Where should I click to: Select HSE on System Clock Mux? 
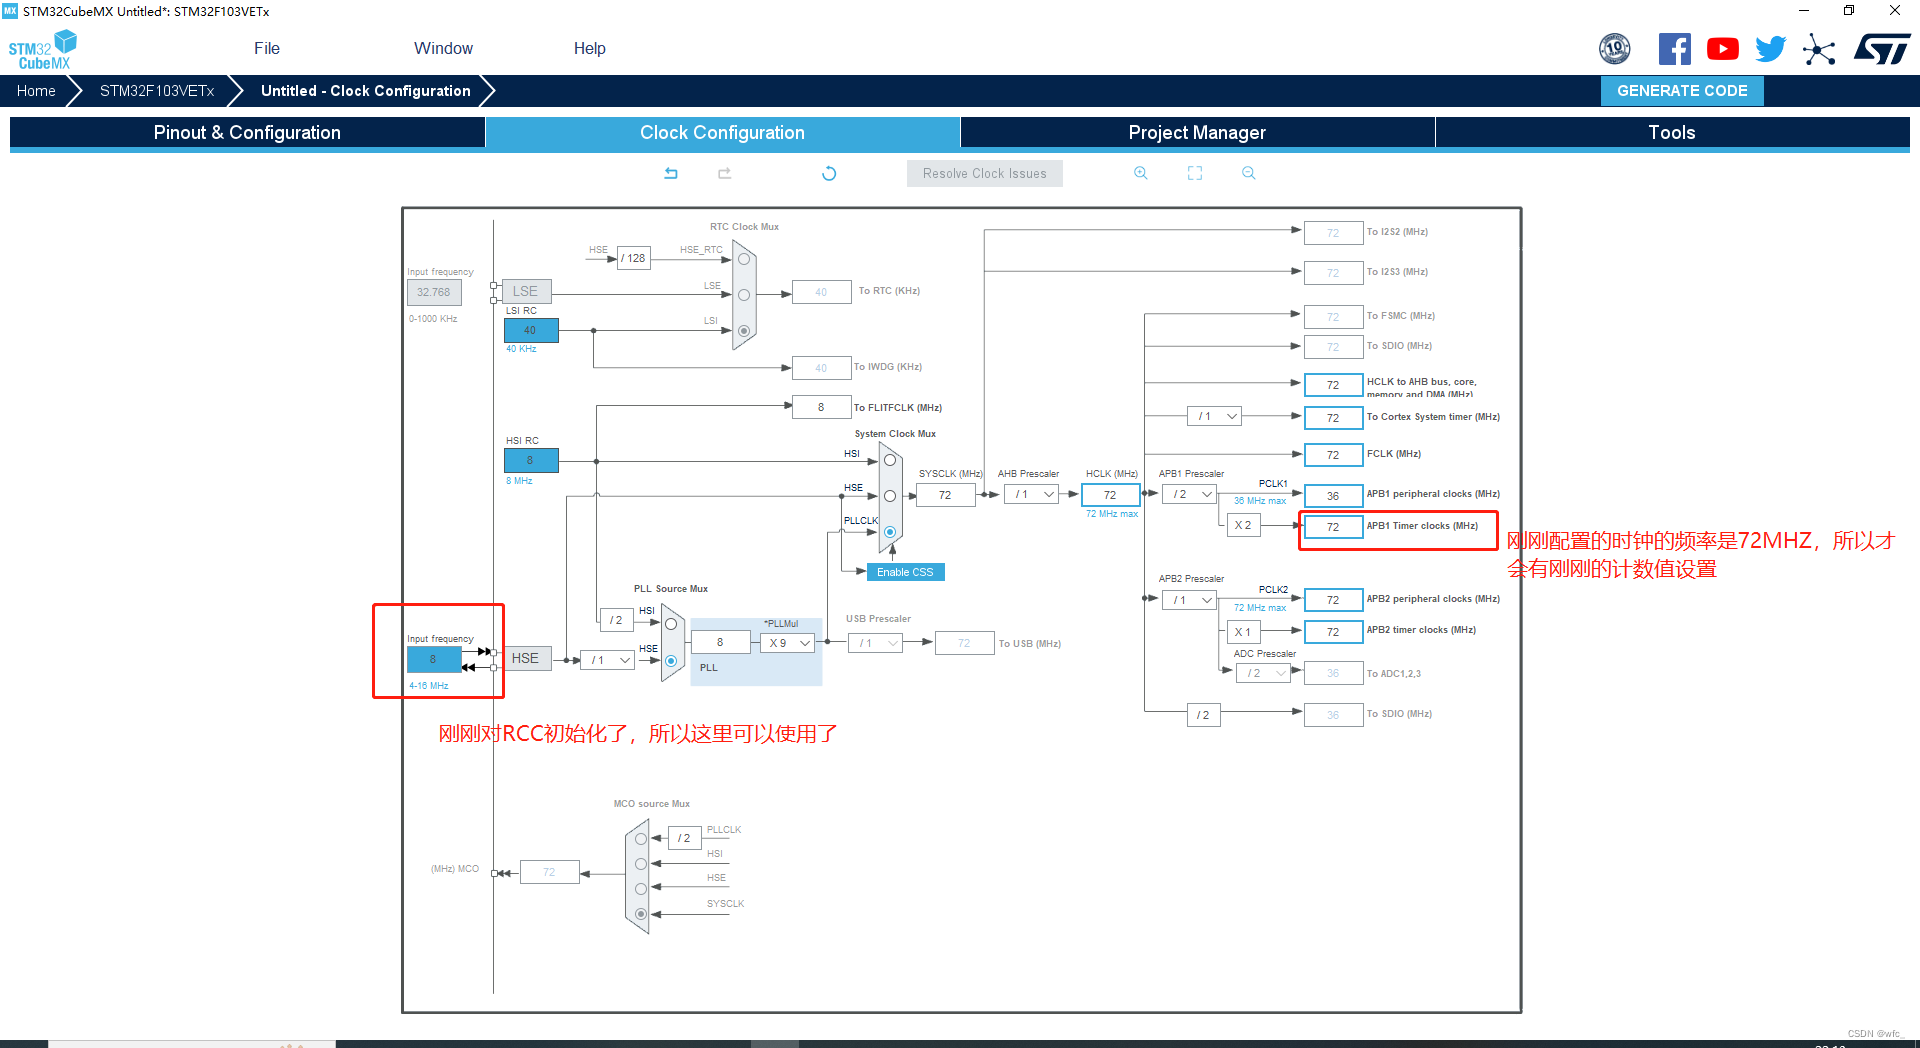point(890,496)
